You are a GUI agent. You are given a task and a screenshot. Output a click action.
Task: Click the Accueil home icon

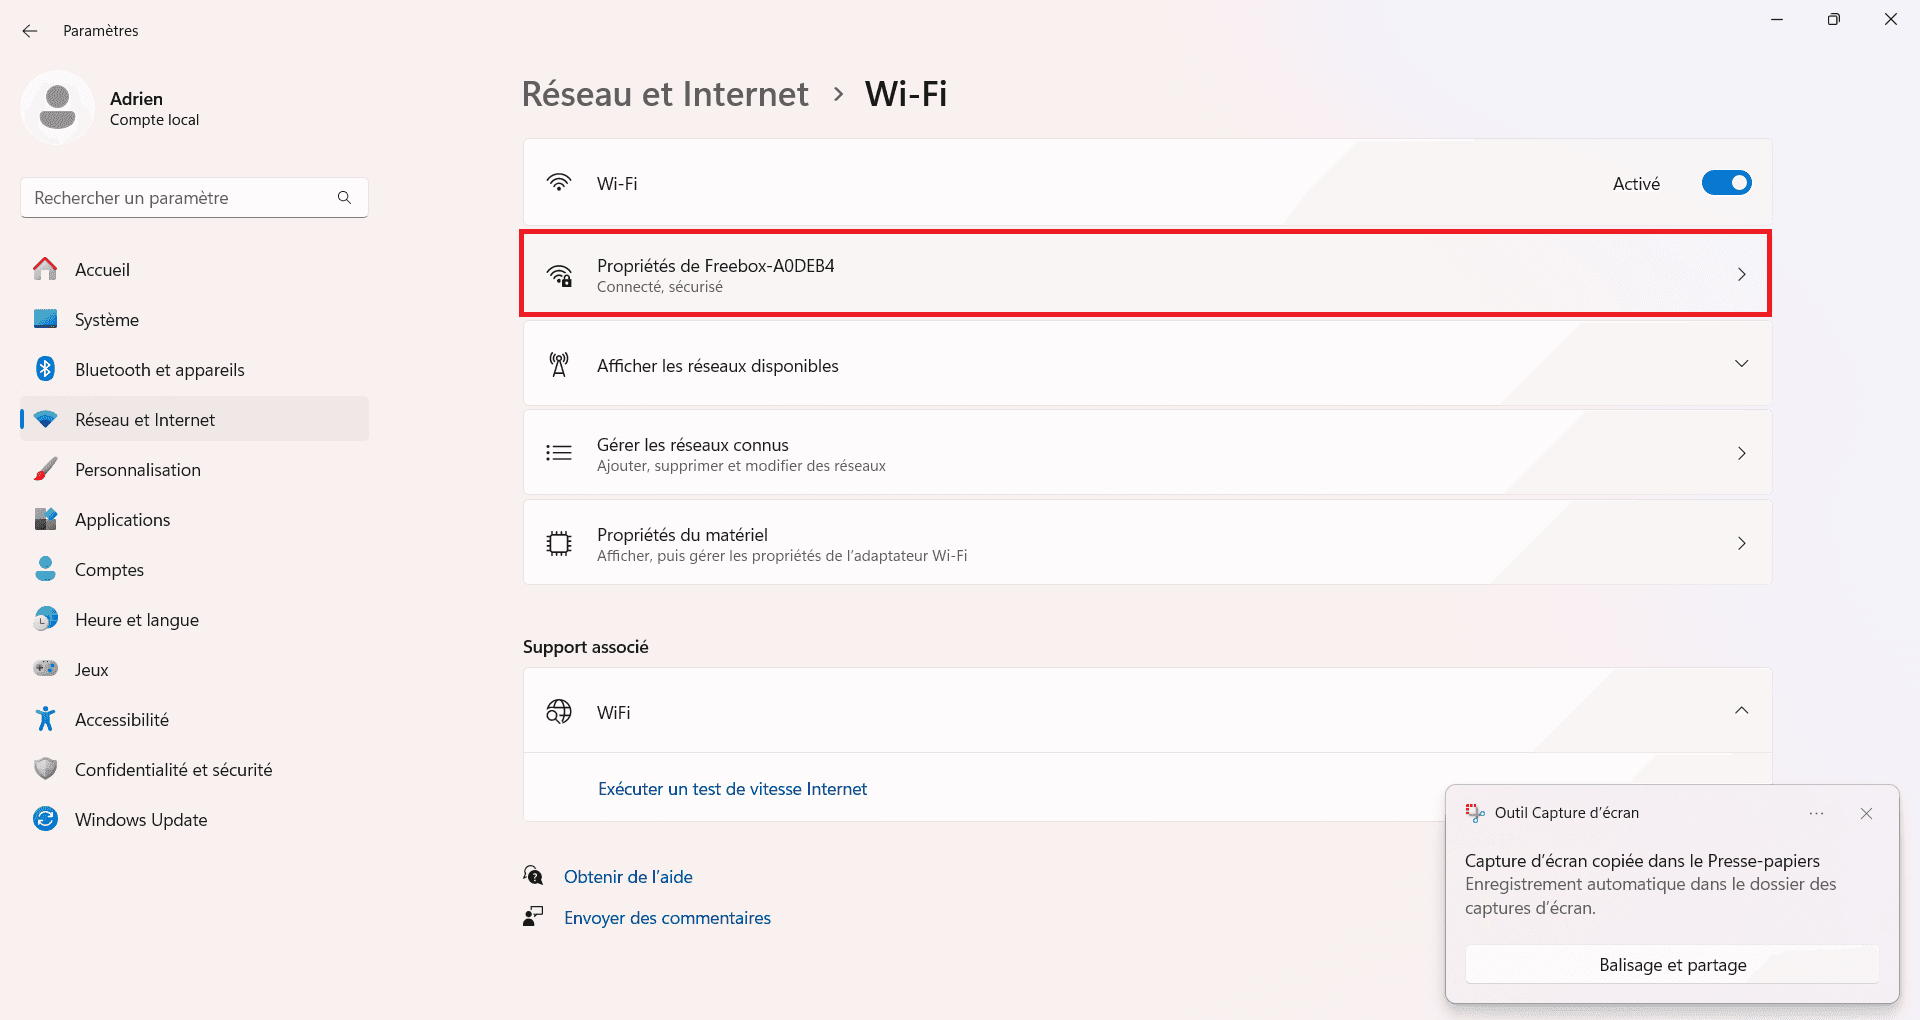(x=45, y=269)
